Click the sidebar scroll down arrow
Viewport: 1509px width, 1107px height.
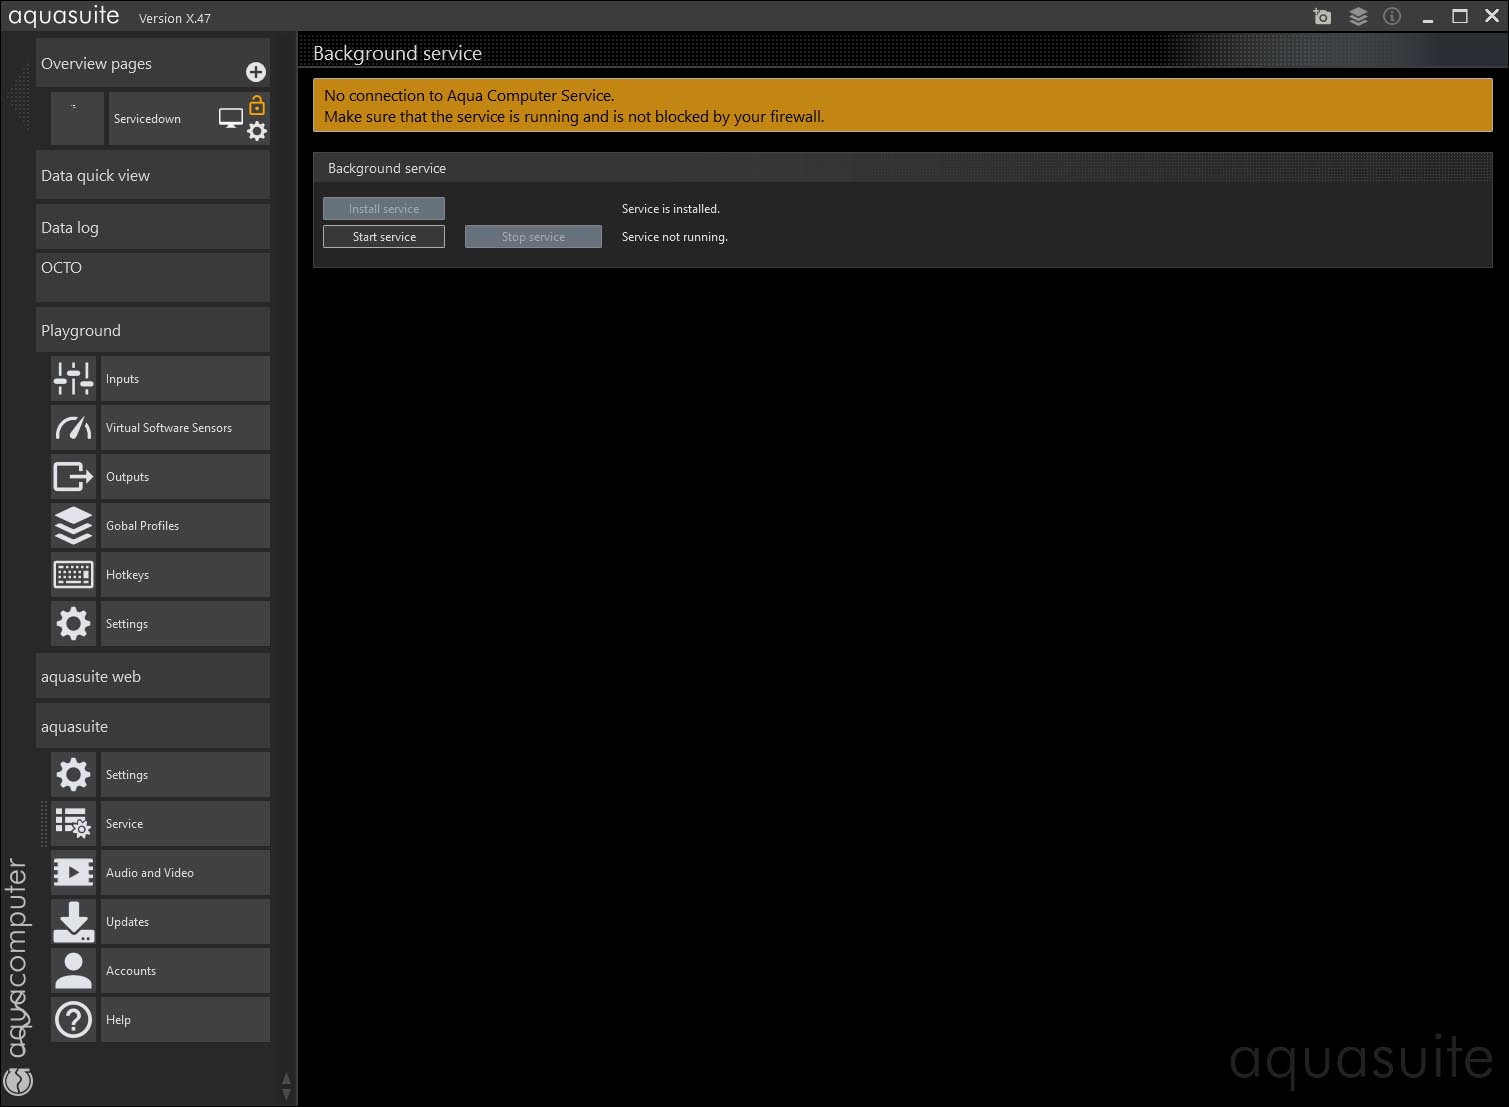(286, 1094)
